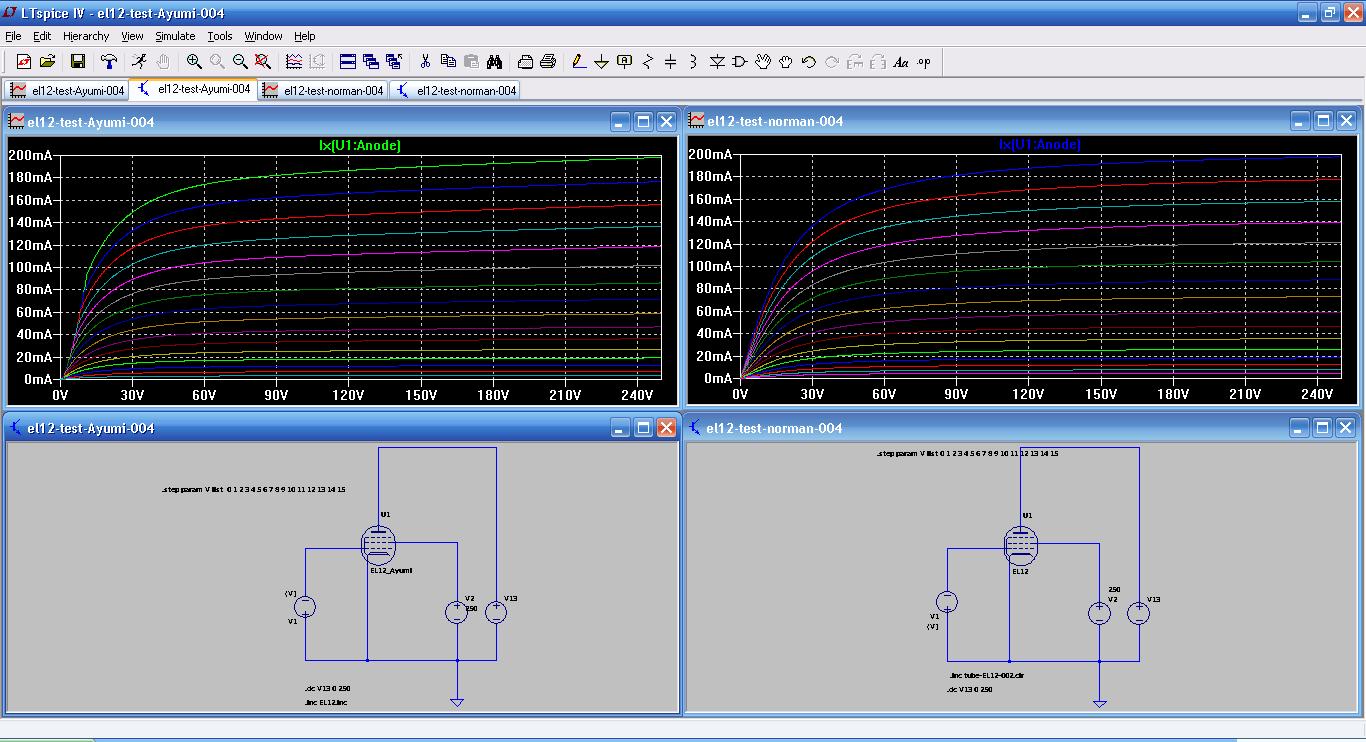
Task: Select the Move open-hand tool
Action: (763, 62)
